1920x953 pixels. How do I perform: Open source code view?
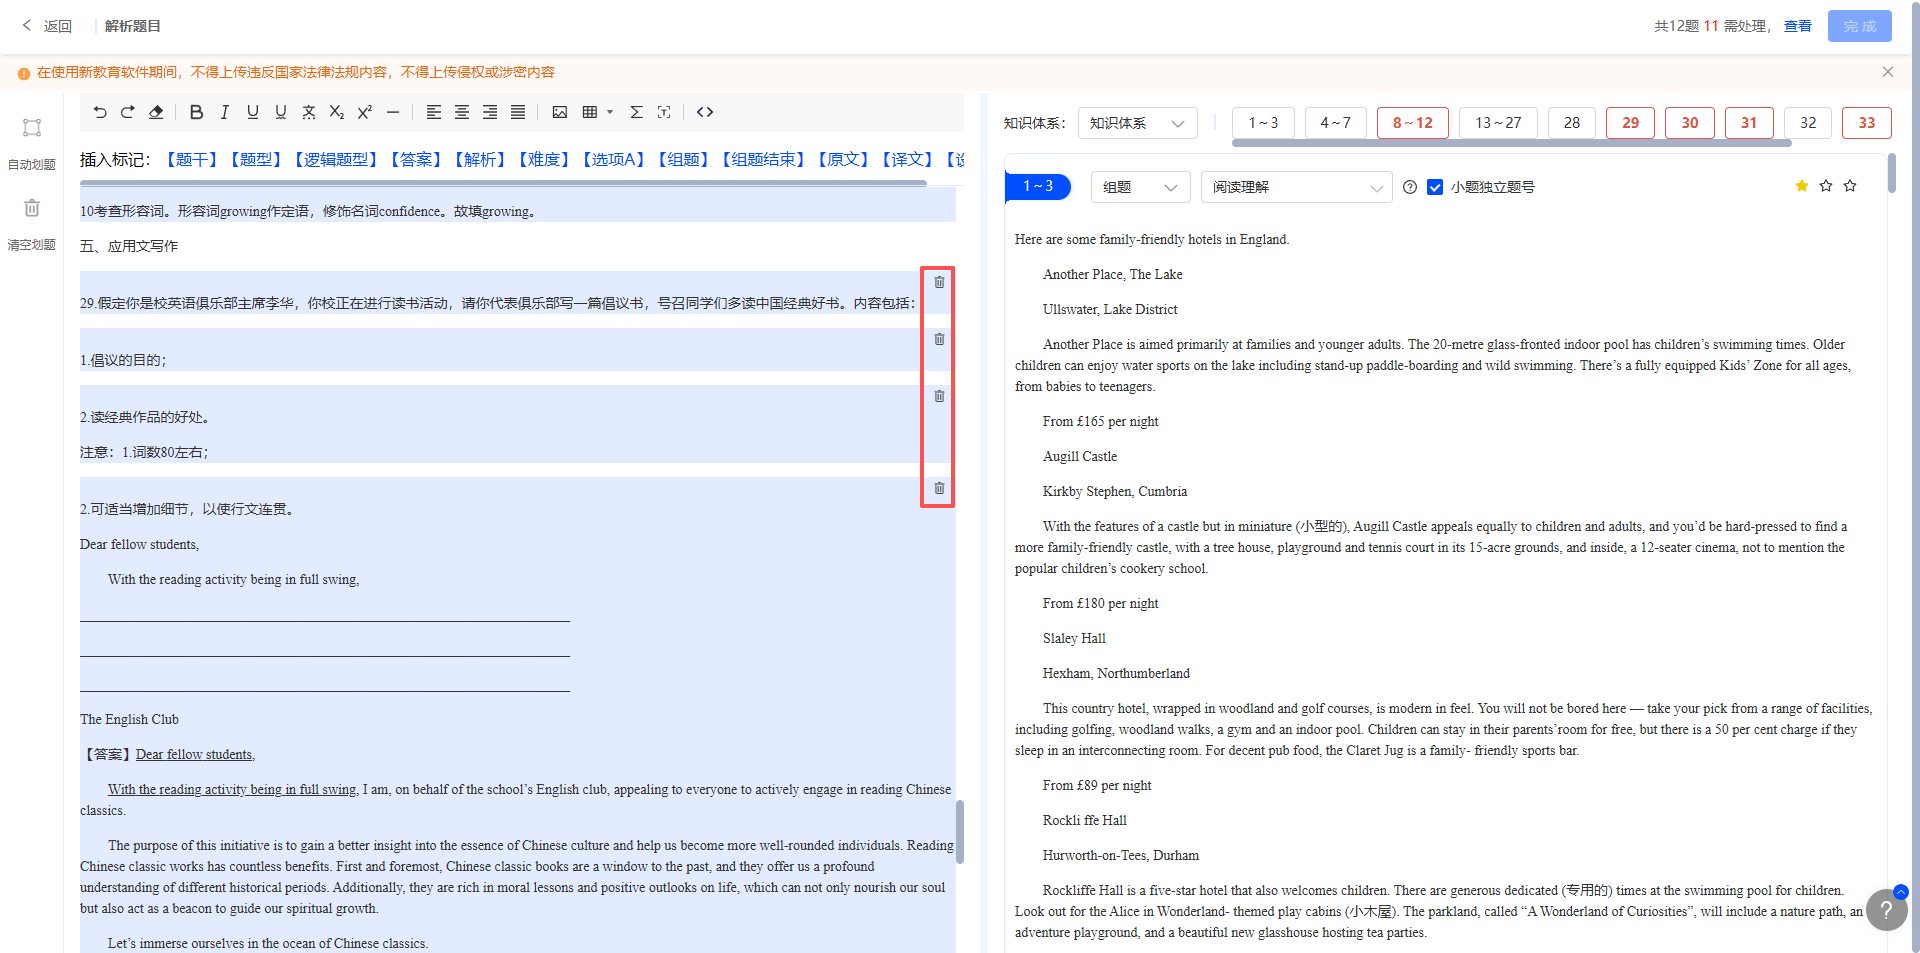click(705, 112)
